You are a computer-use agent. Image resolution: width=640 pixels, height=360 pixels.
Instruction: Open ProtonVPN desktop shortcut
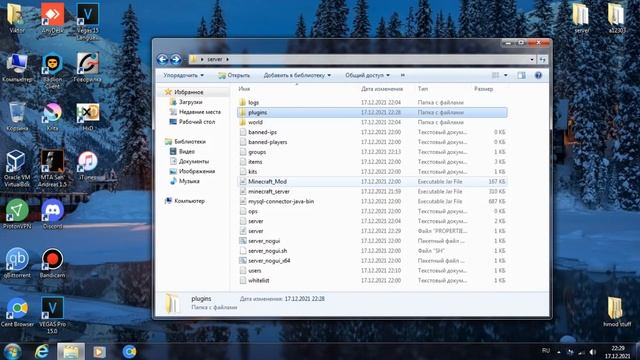[x=17, y=214]
